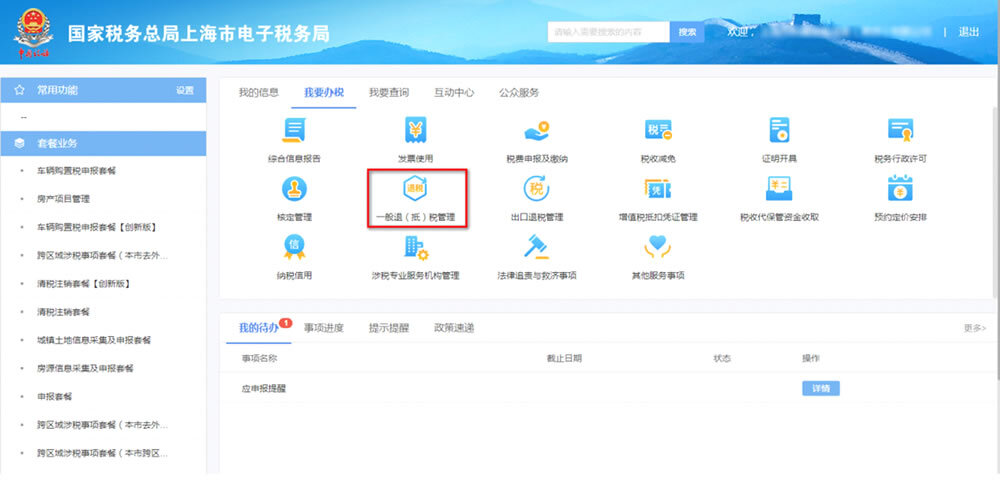Click 详情 button for 应申报提醒

820,388
